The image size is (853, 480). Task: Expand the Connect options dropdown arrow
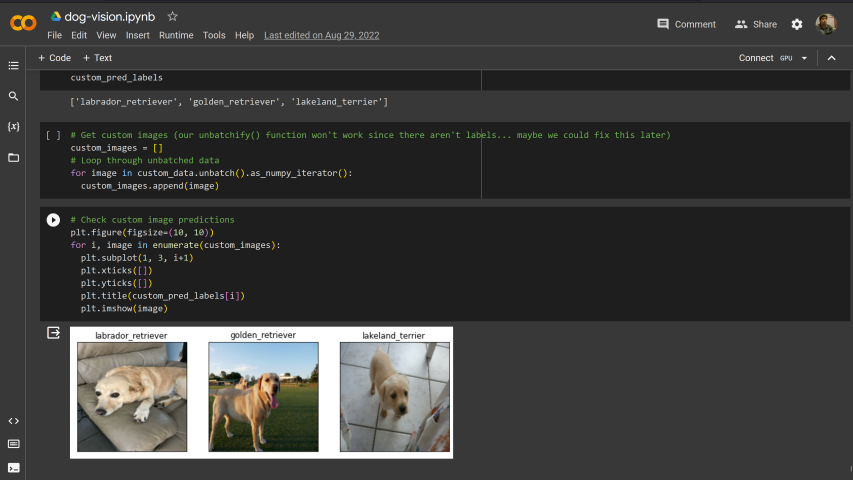point(804,58)
